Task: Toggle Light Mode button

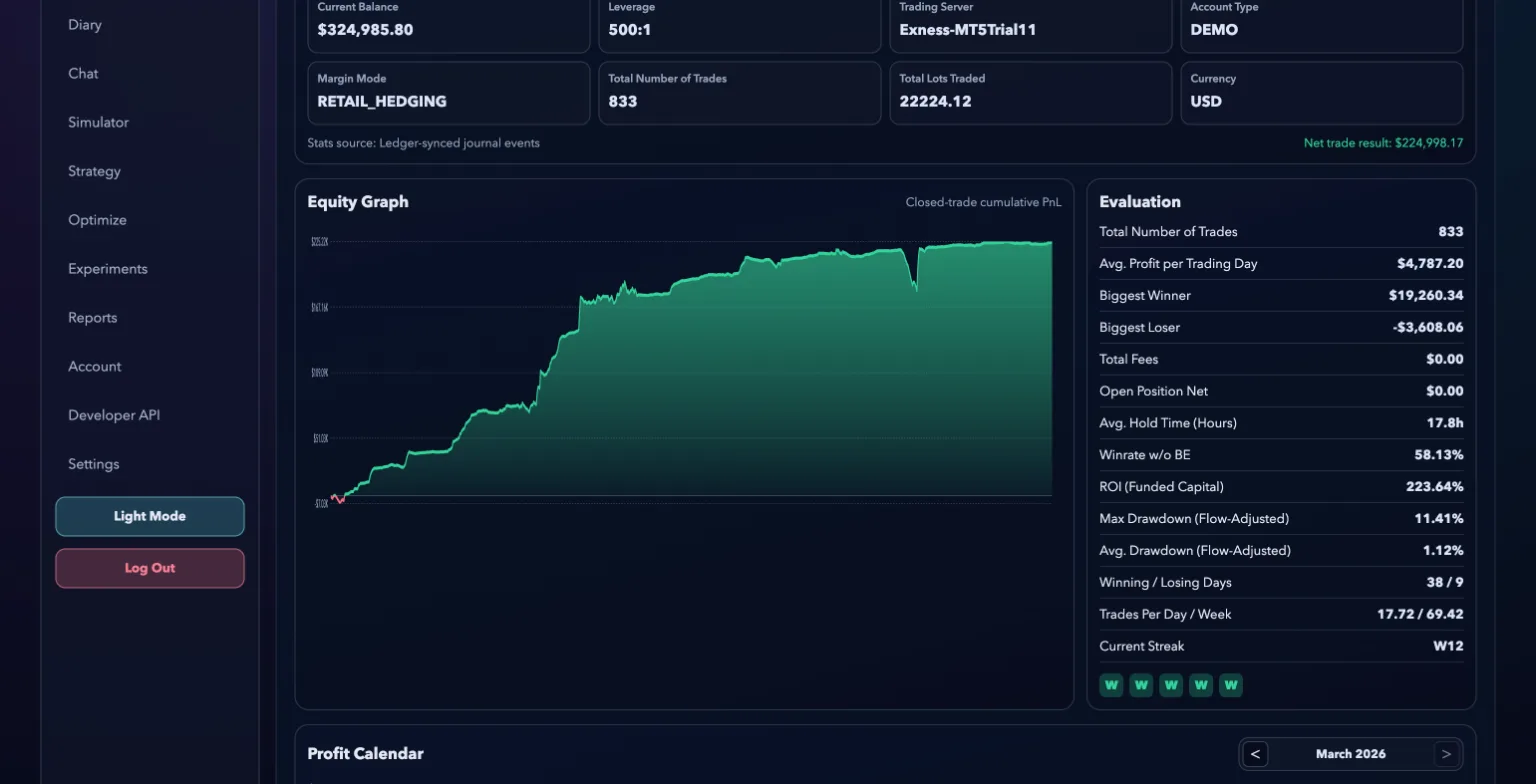Action: point(150,517)
